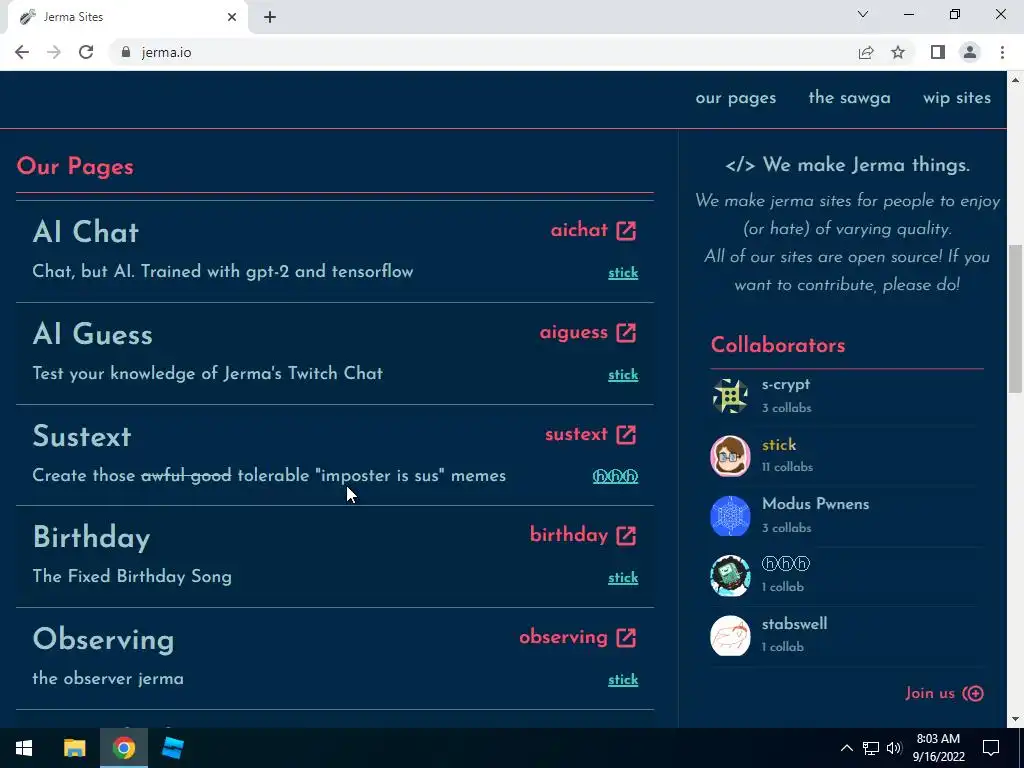The width and height of the screenshot is (1024, 768).
Task: Bookmark this page with the star
Action: (898, 52)
